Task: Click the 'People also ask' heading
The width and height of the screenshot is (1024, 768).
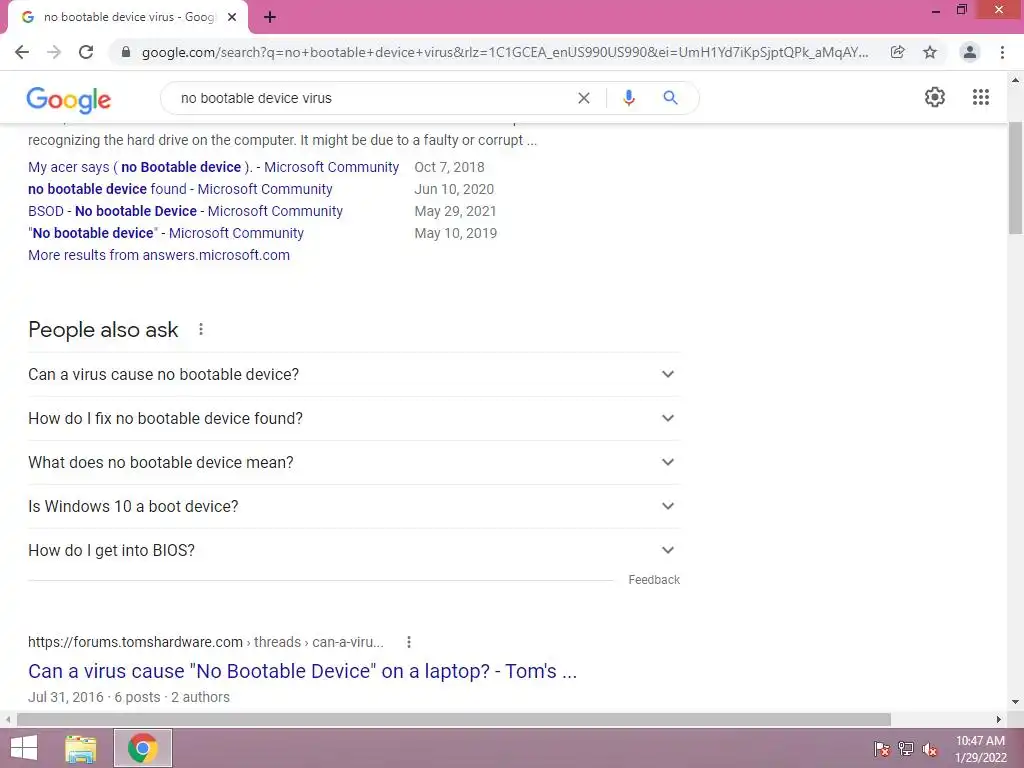Action: tap(103, 330)
